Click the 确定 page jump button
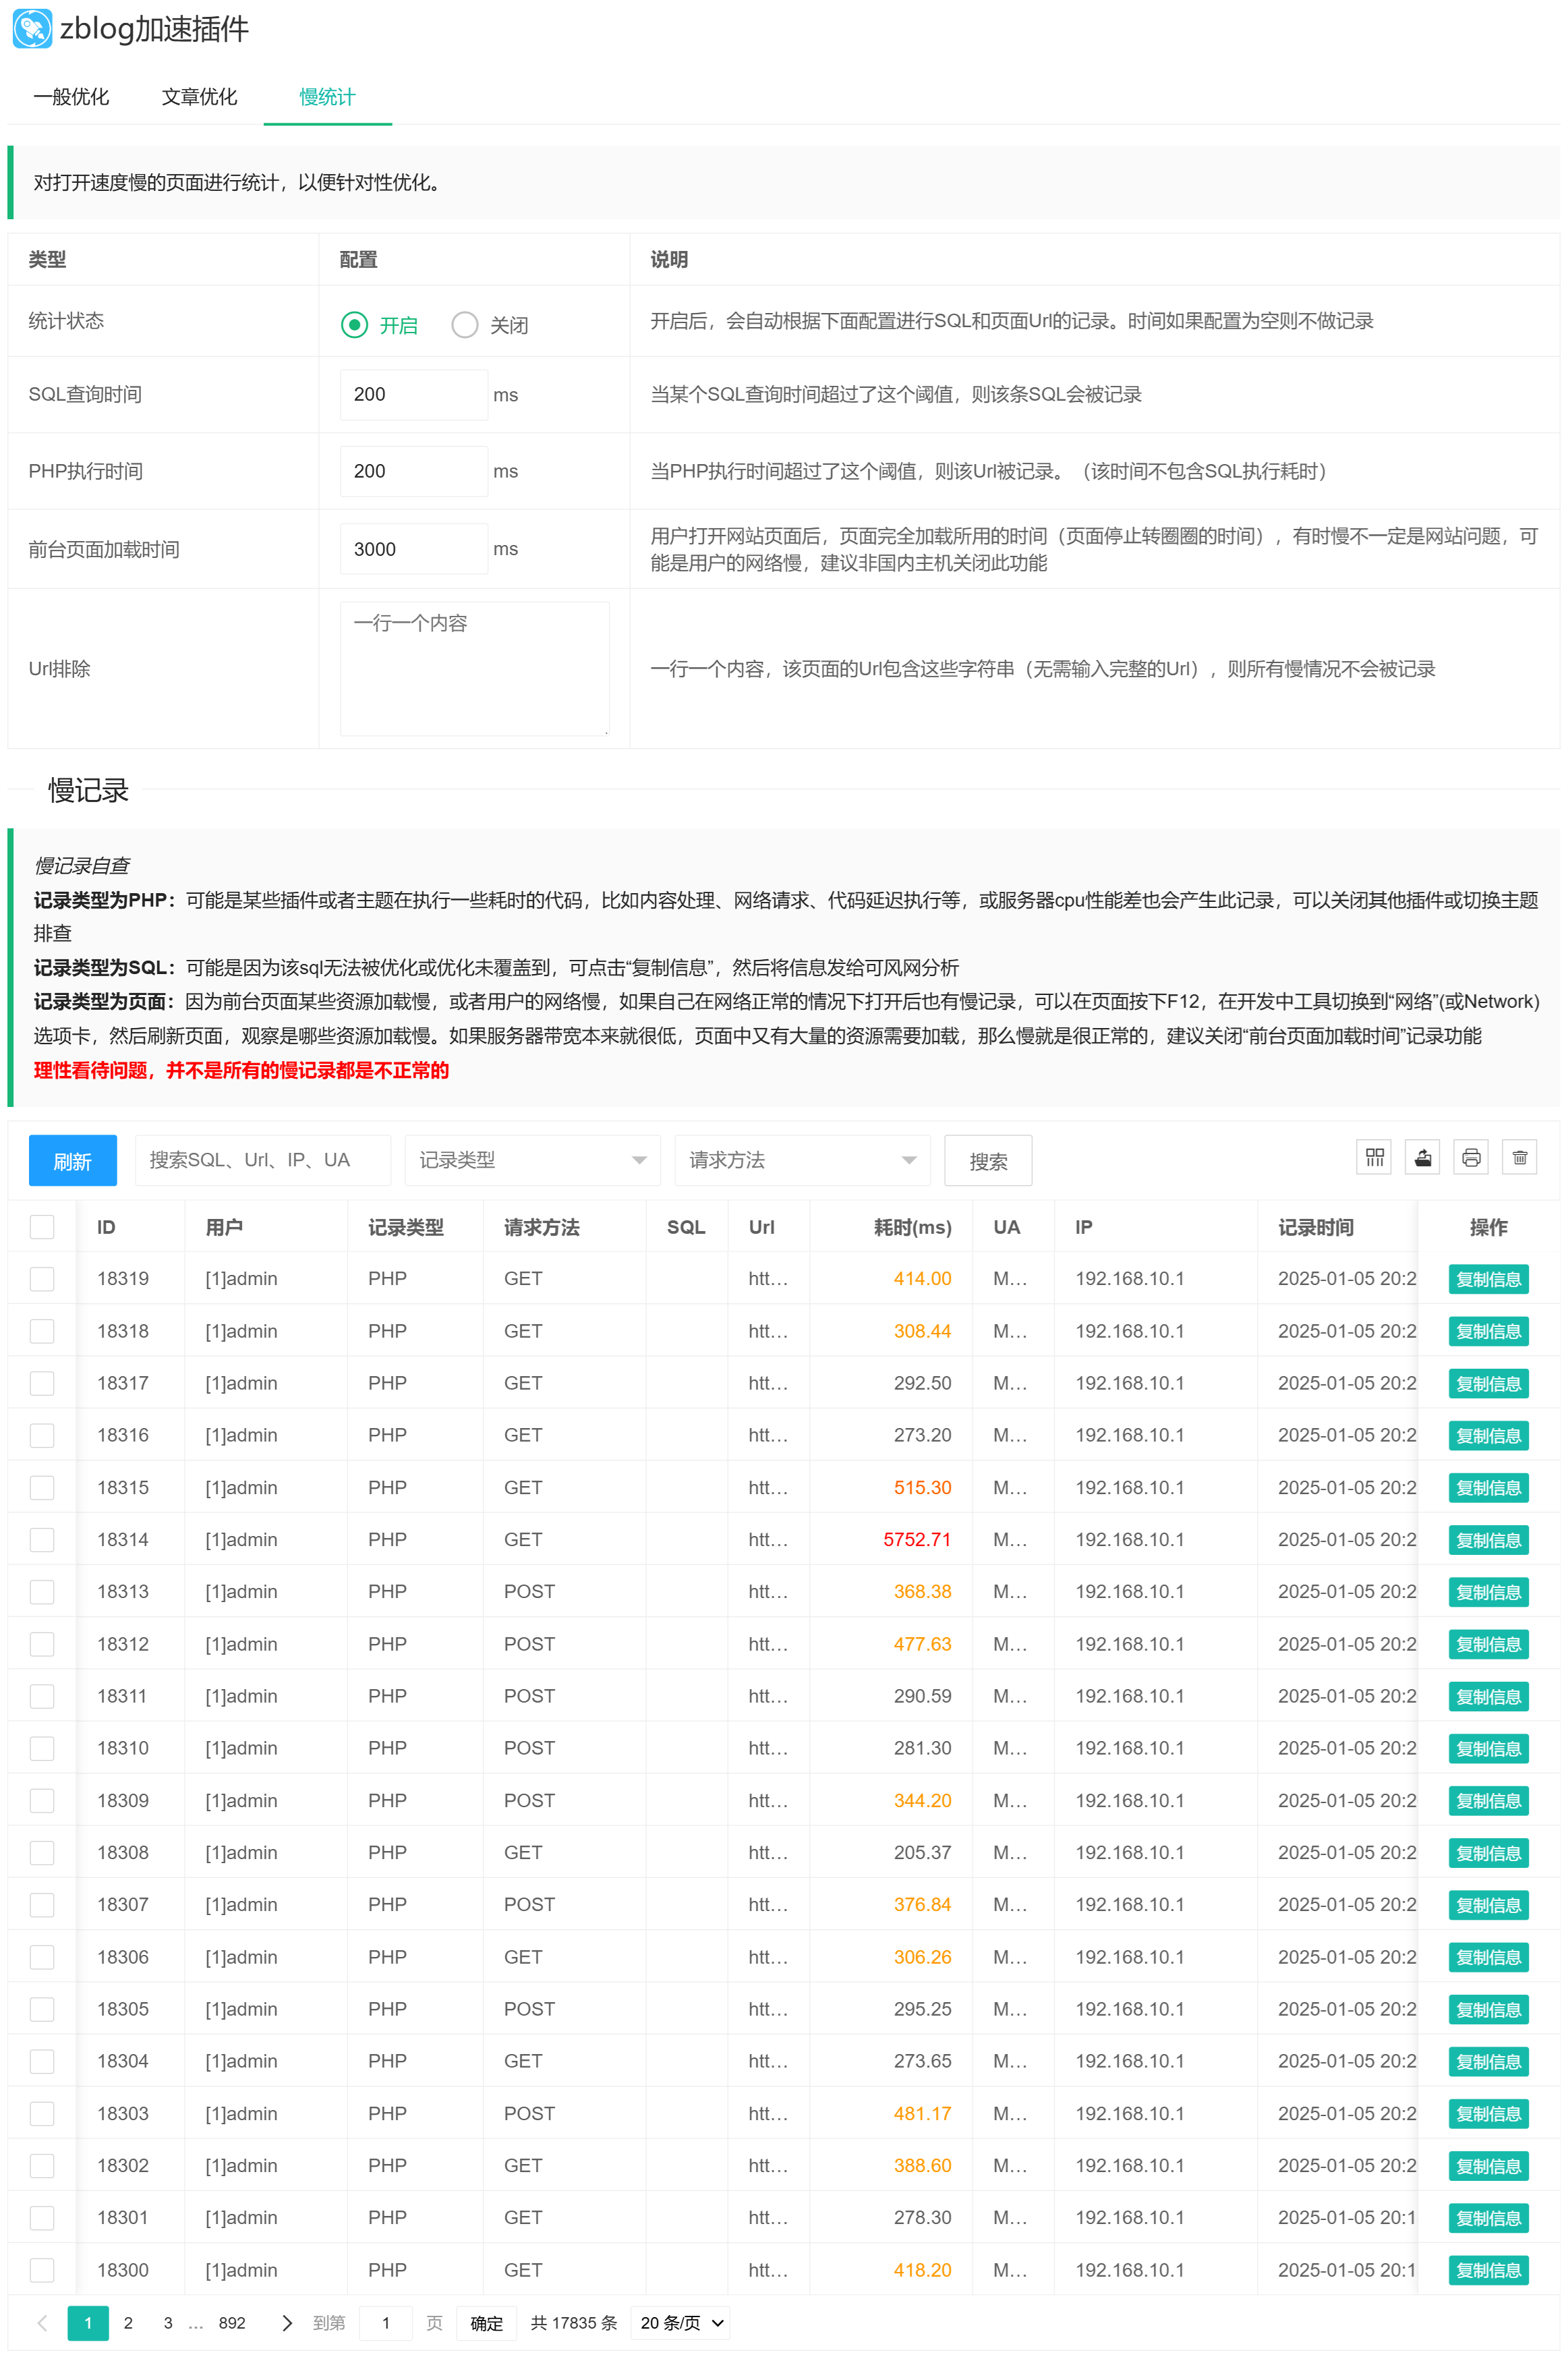1568x2361 pixels. click(486, 2322)
